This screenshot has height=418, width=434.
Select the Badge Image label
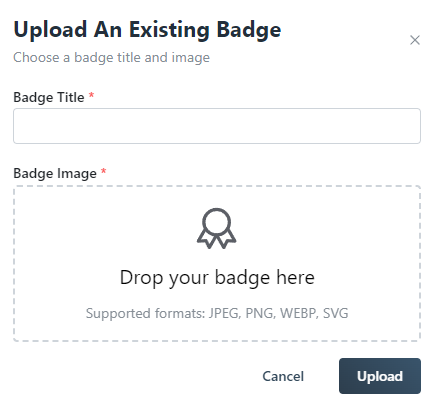point(55,173)
